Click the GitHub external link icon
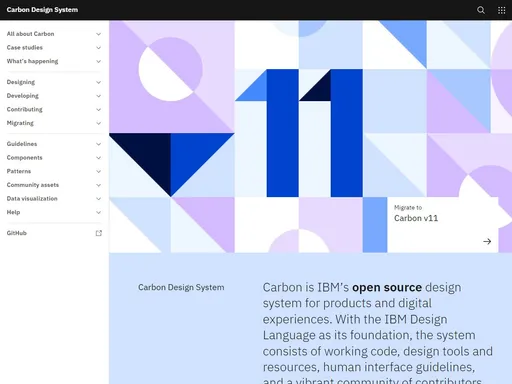512x384 pixels. click(99, 233)
